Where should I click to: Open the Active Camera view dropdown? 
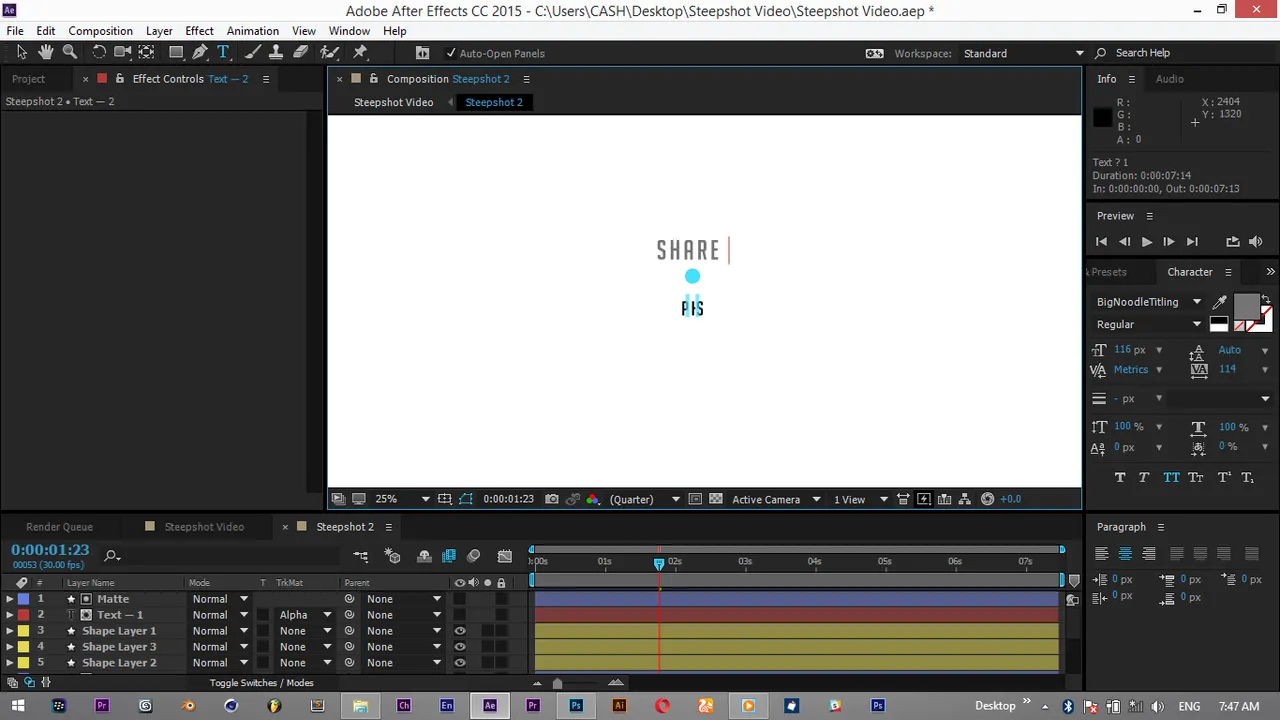tap(775, 499)
